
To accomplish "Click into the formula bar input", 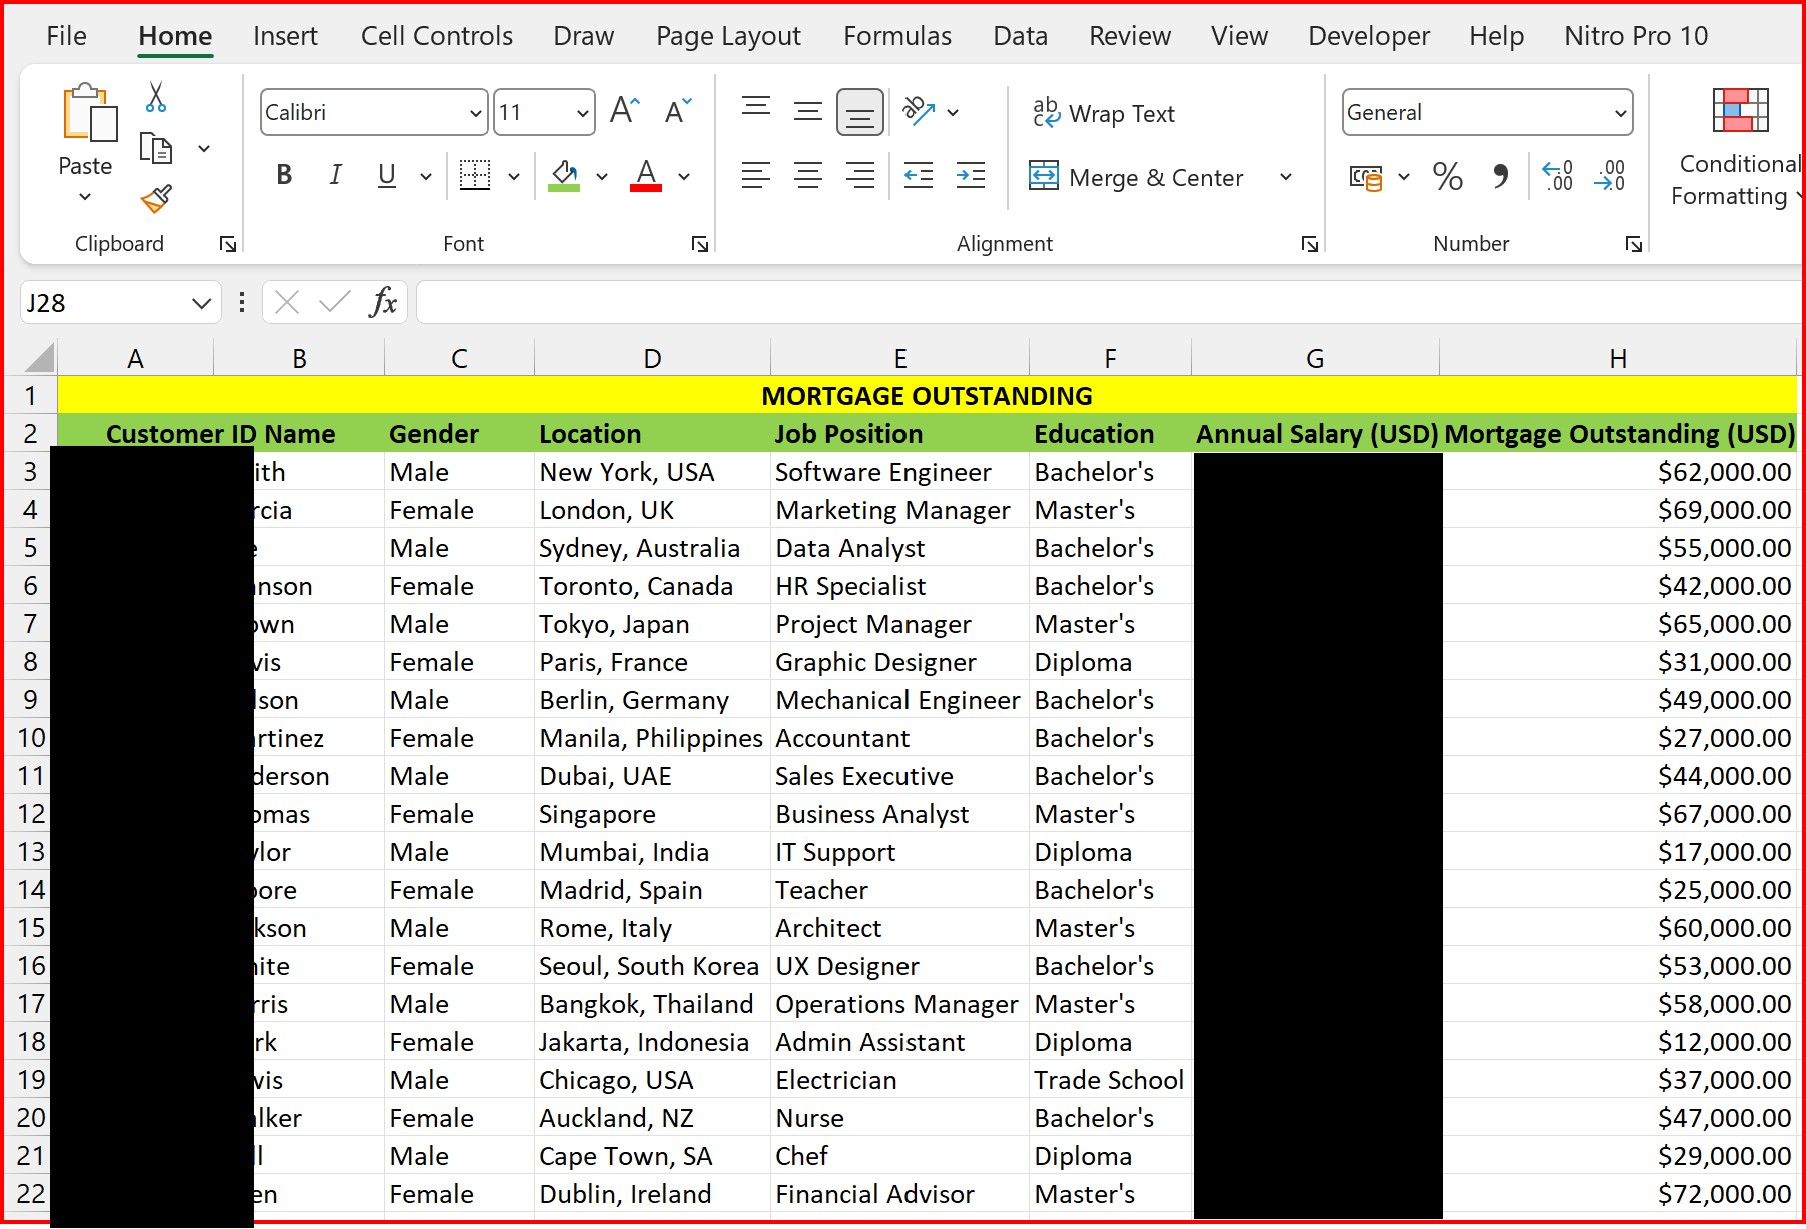I will (x=1108, y=302).
